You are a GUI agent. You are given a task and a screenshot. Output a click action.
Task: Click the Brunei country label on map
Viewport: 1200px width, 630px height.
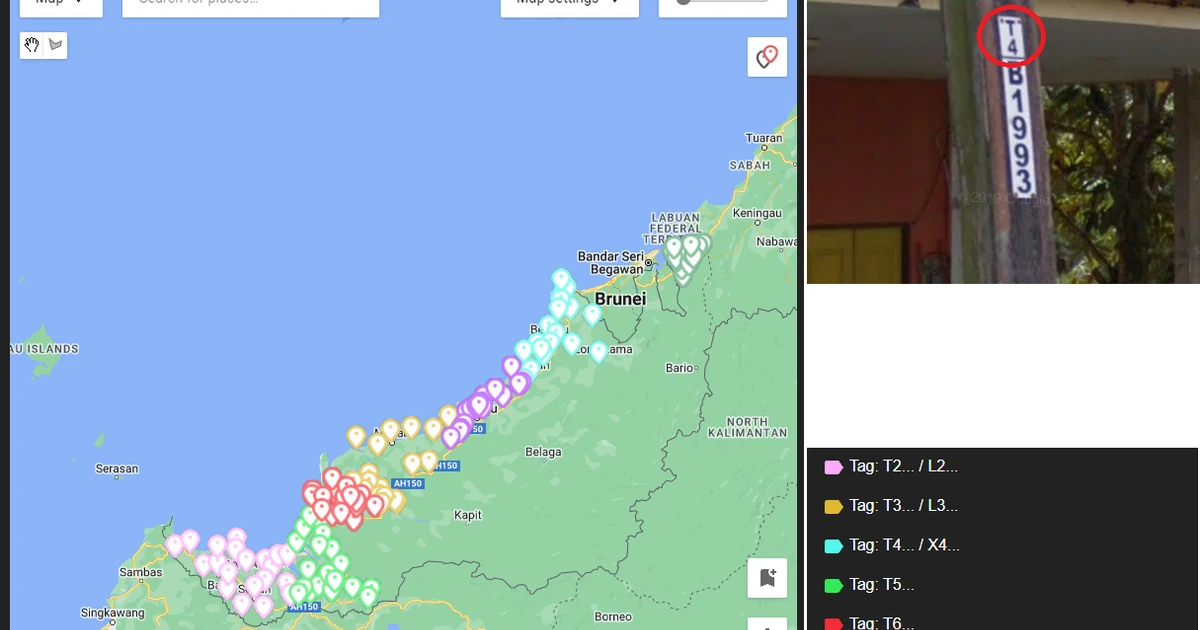(620, 299)
